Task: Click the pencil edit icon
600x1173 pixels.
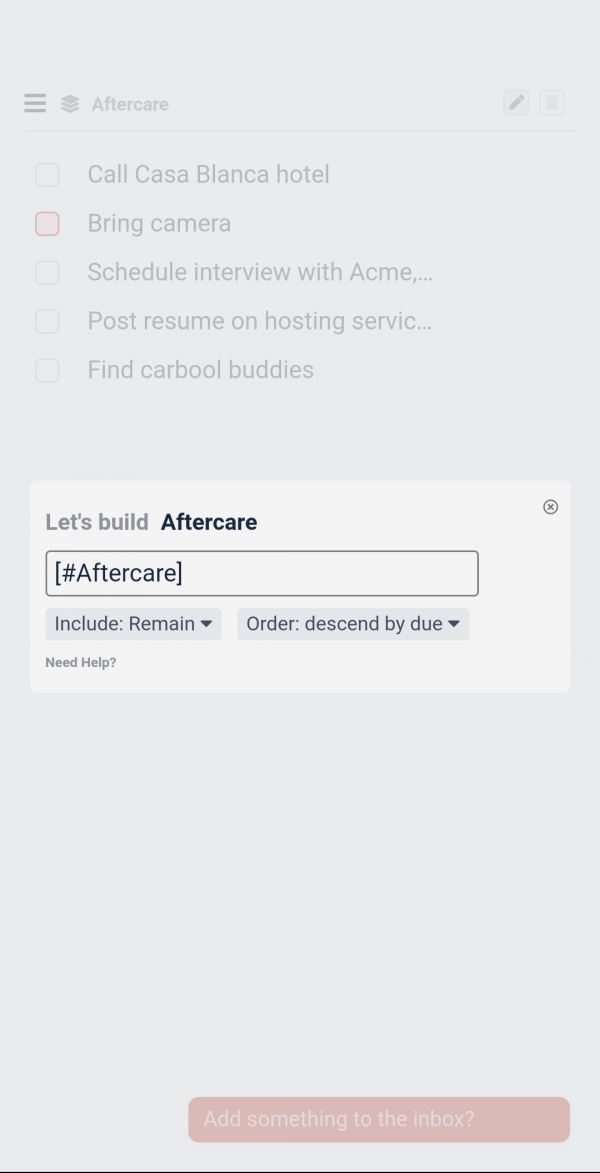Action: (x=516, y=103)
